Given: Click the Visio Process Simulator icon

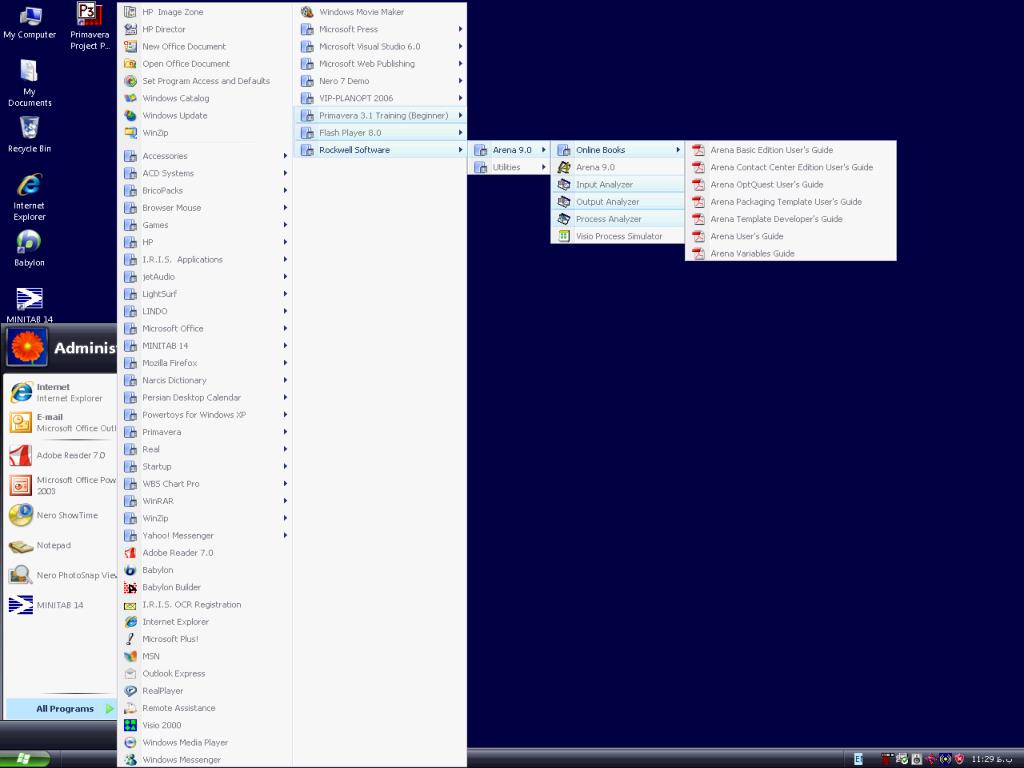Looking at the screenshot, I should (564, 236).
